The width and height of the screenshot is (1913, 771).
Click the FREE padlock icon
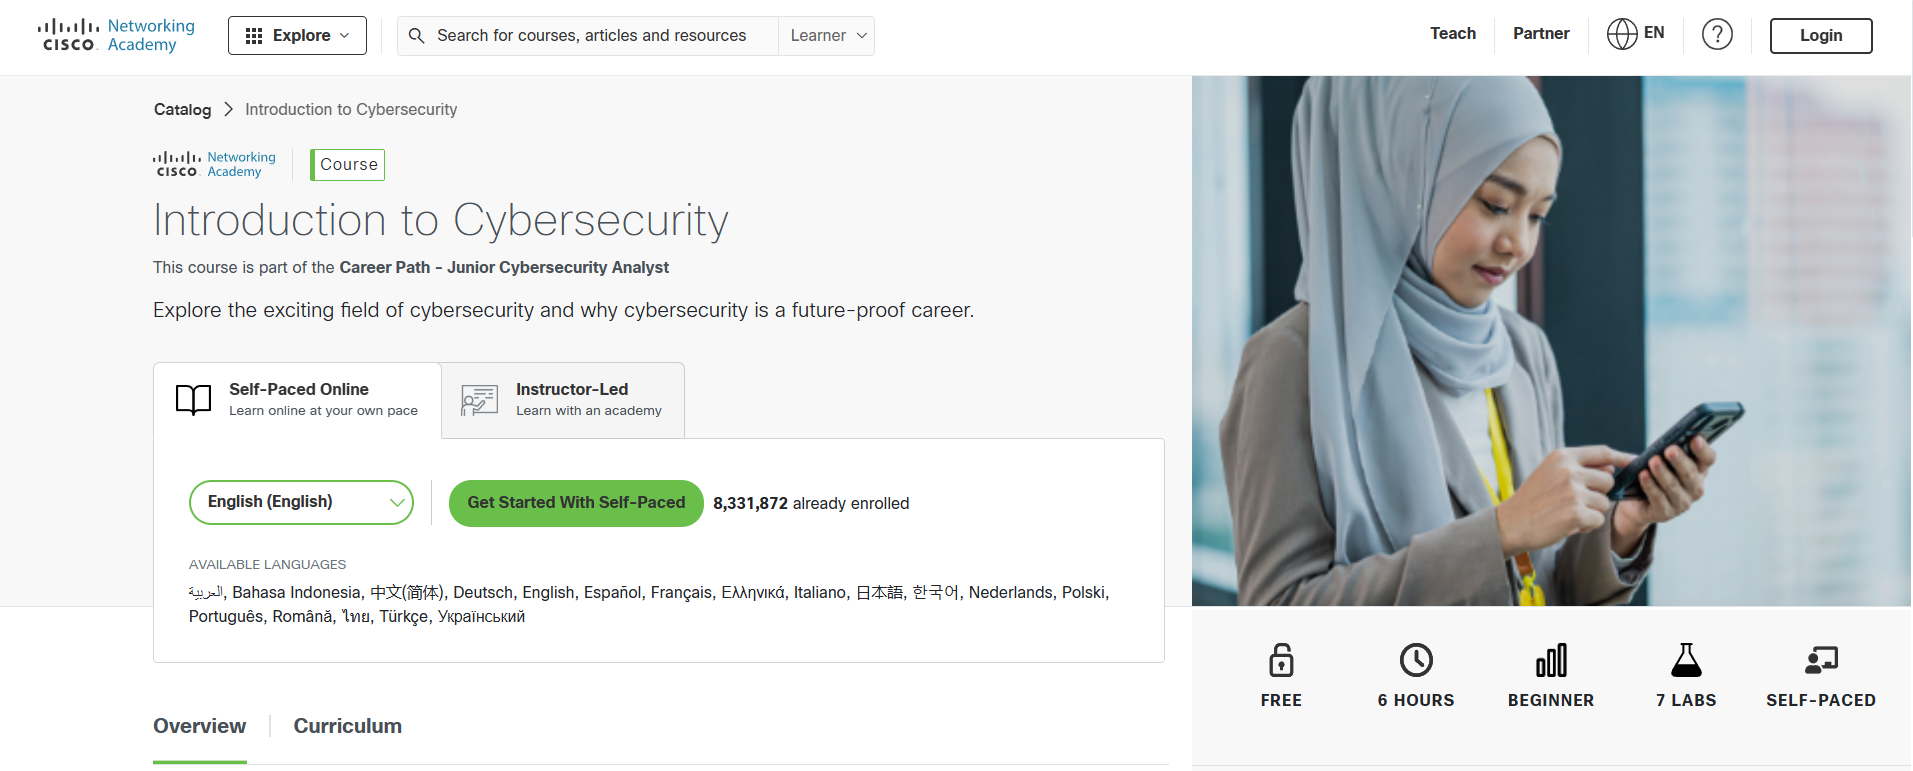pos(1281,660)
